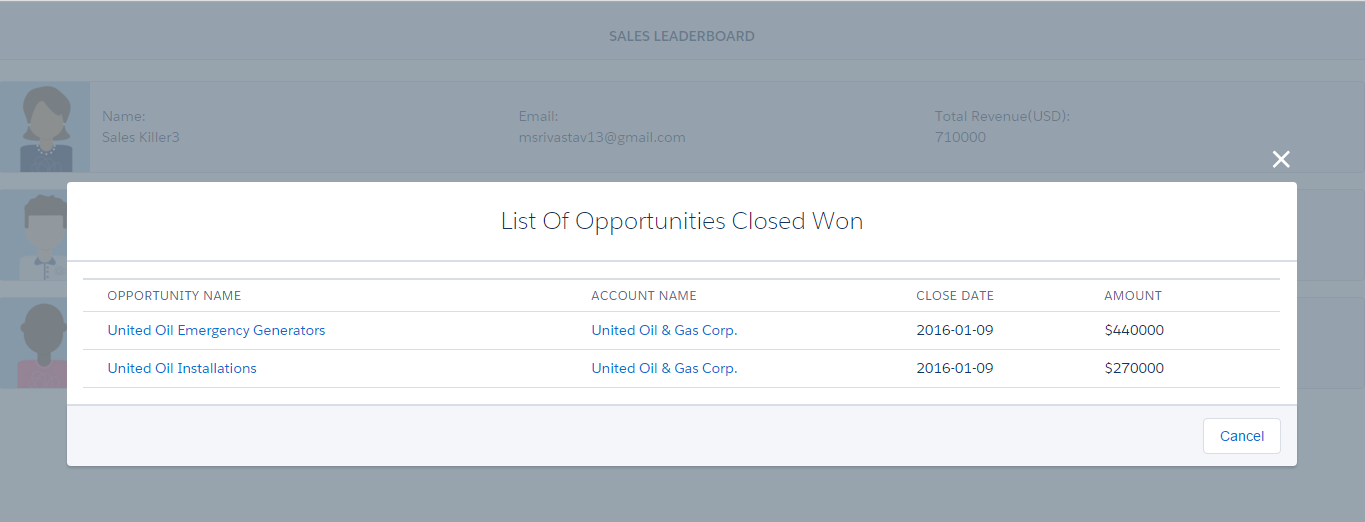Click Sales Killer3's female avatar icon

(x=45, y=128)
